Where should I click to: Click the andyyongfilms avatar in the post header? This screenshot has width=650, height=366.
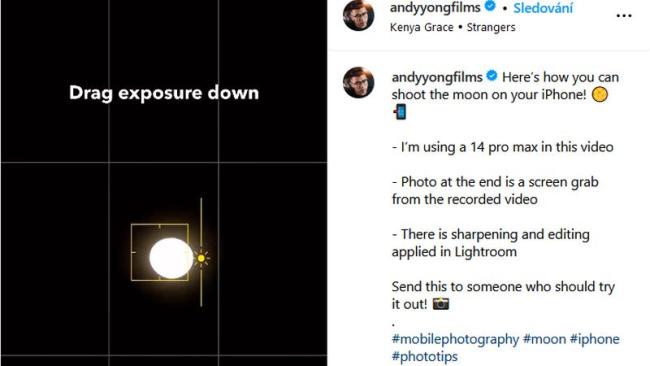point(359,15)
